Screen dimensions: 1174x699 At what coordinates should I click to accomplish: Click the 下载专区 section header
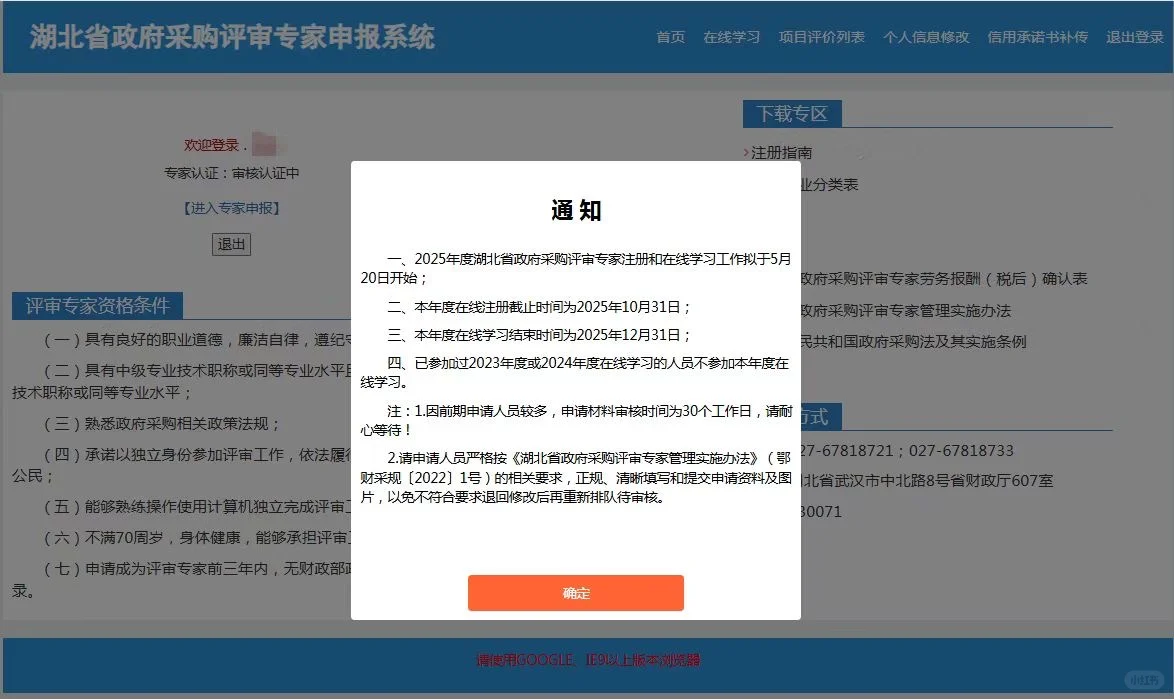click(792, 113)
